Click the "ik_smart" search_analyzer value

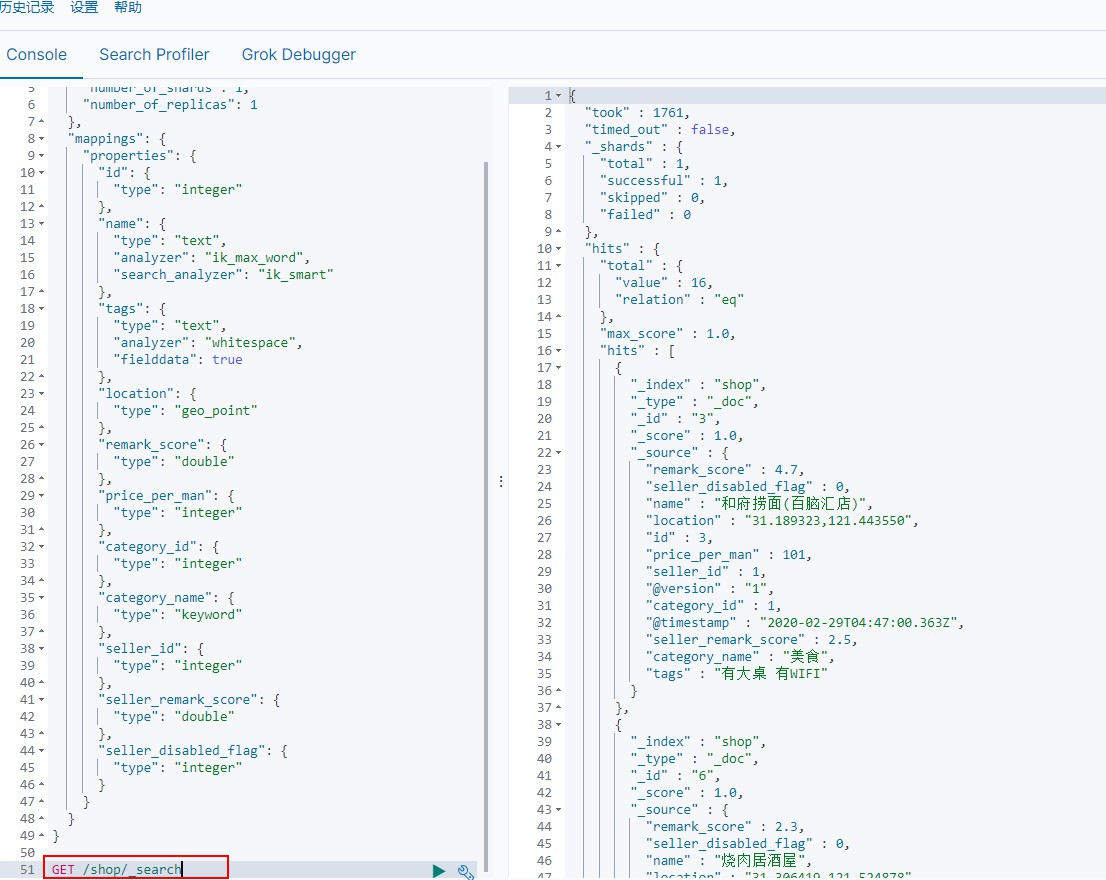295,275
